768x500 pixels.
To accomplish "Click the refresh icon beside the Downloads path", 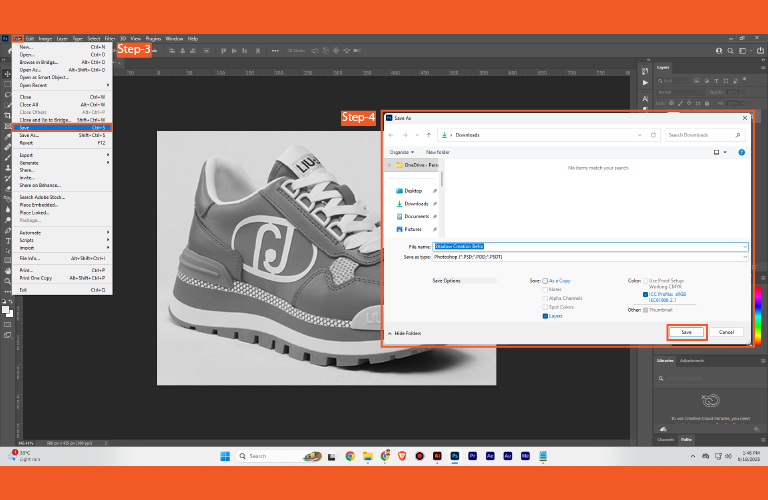I will coord(654,135).
